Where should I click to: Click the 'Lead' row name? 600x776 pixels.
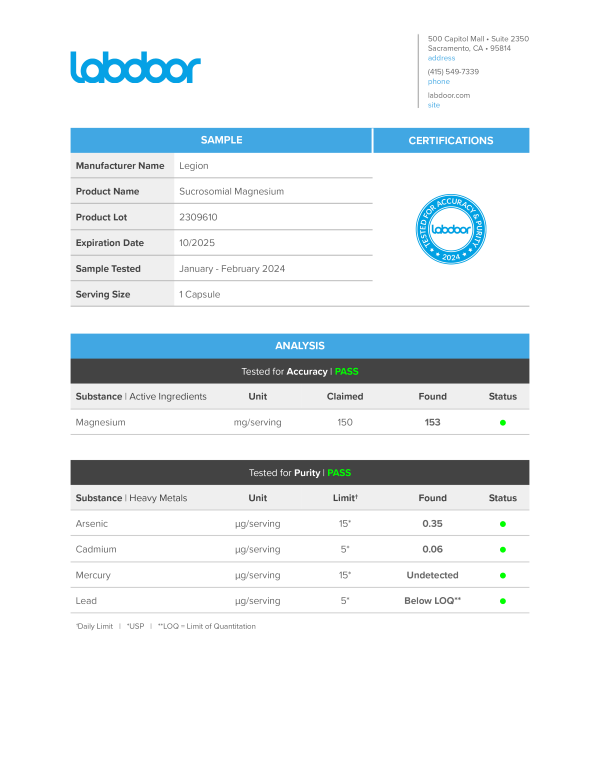pyautogui.click(x=86, y=601)
